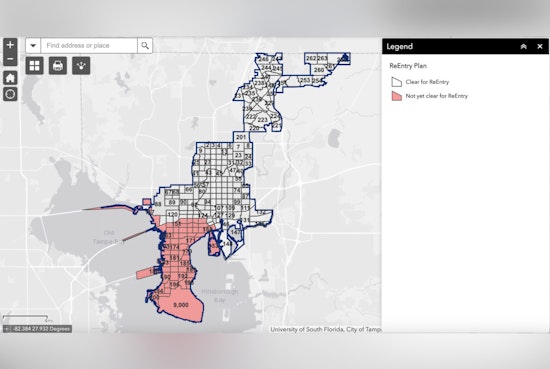Click the -82.384 27.932 Degrees readout
550x369 pixels.
pyautogui.click(x=41, y=329)
